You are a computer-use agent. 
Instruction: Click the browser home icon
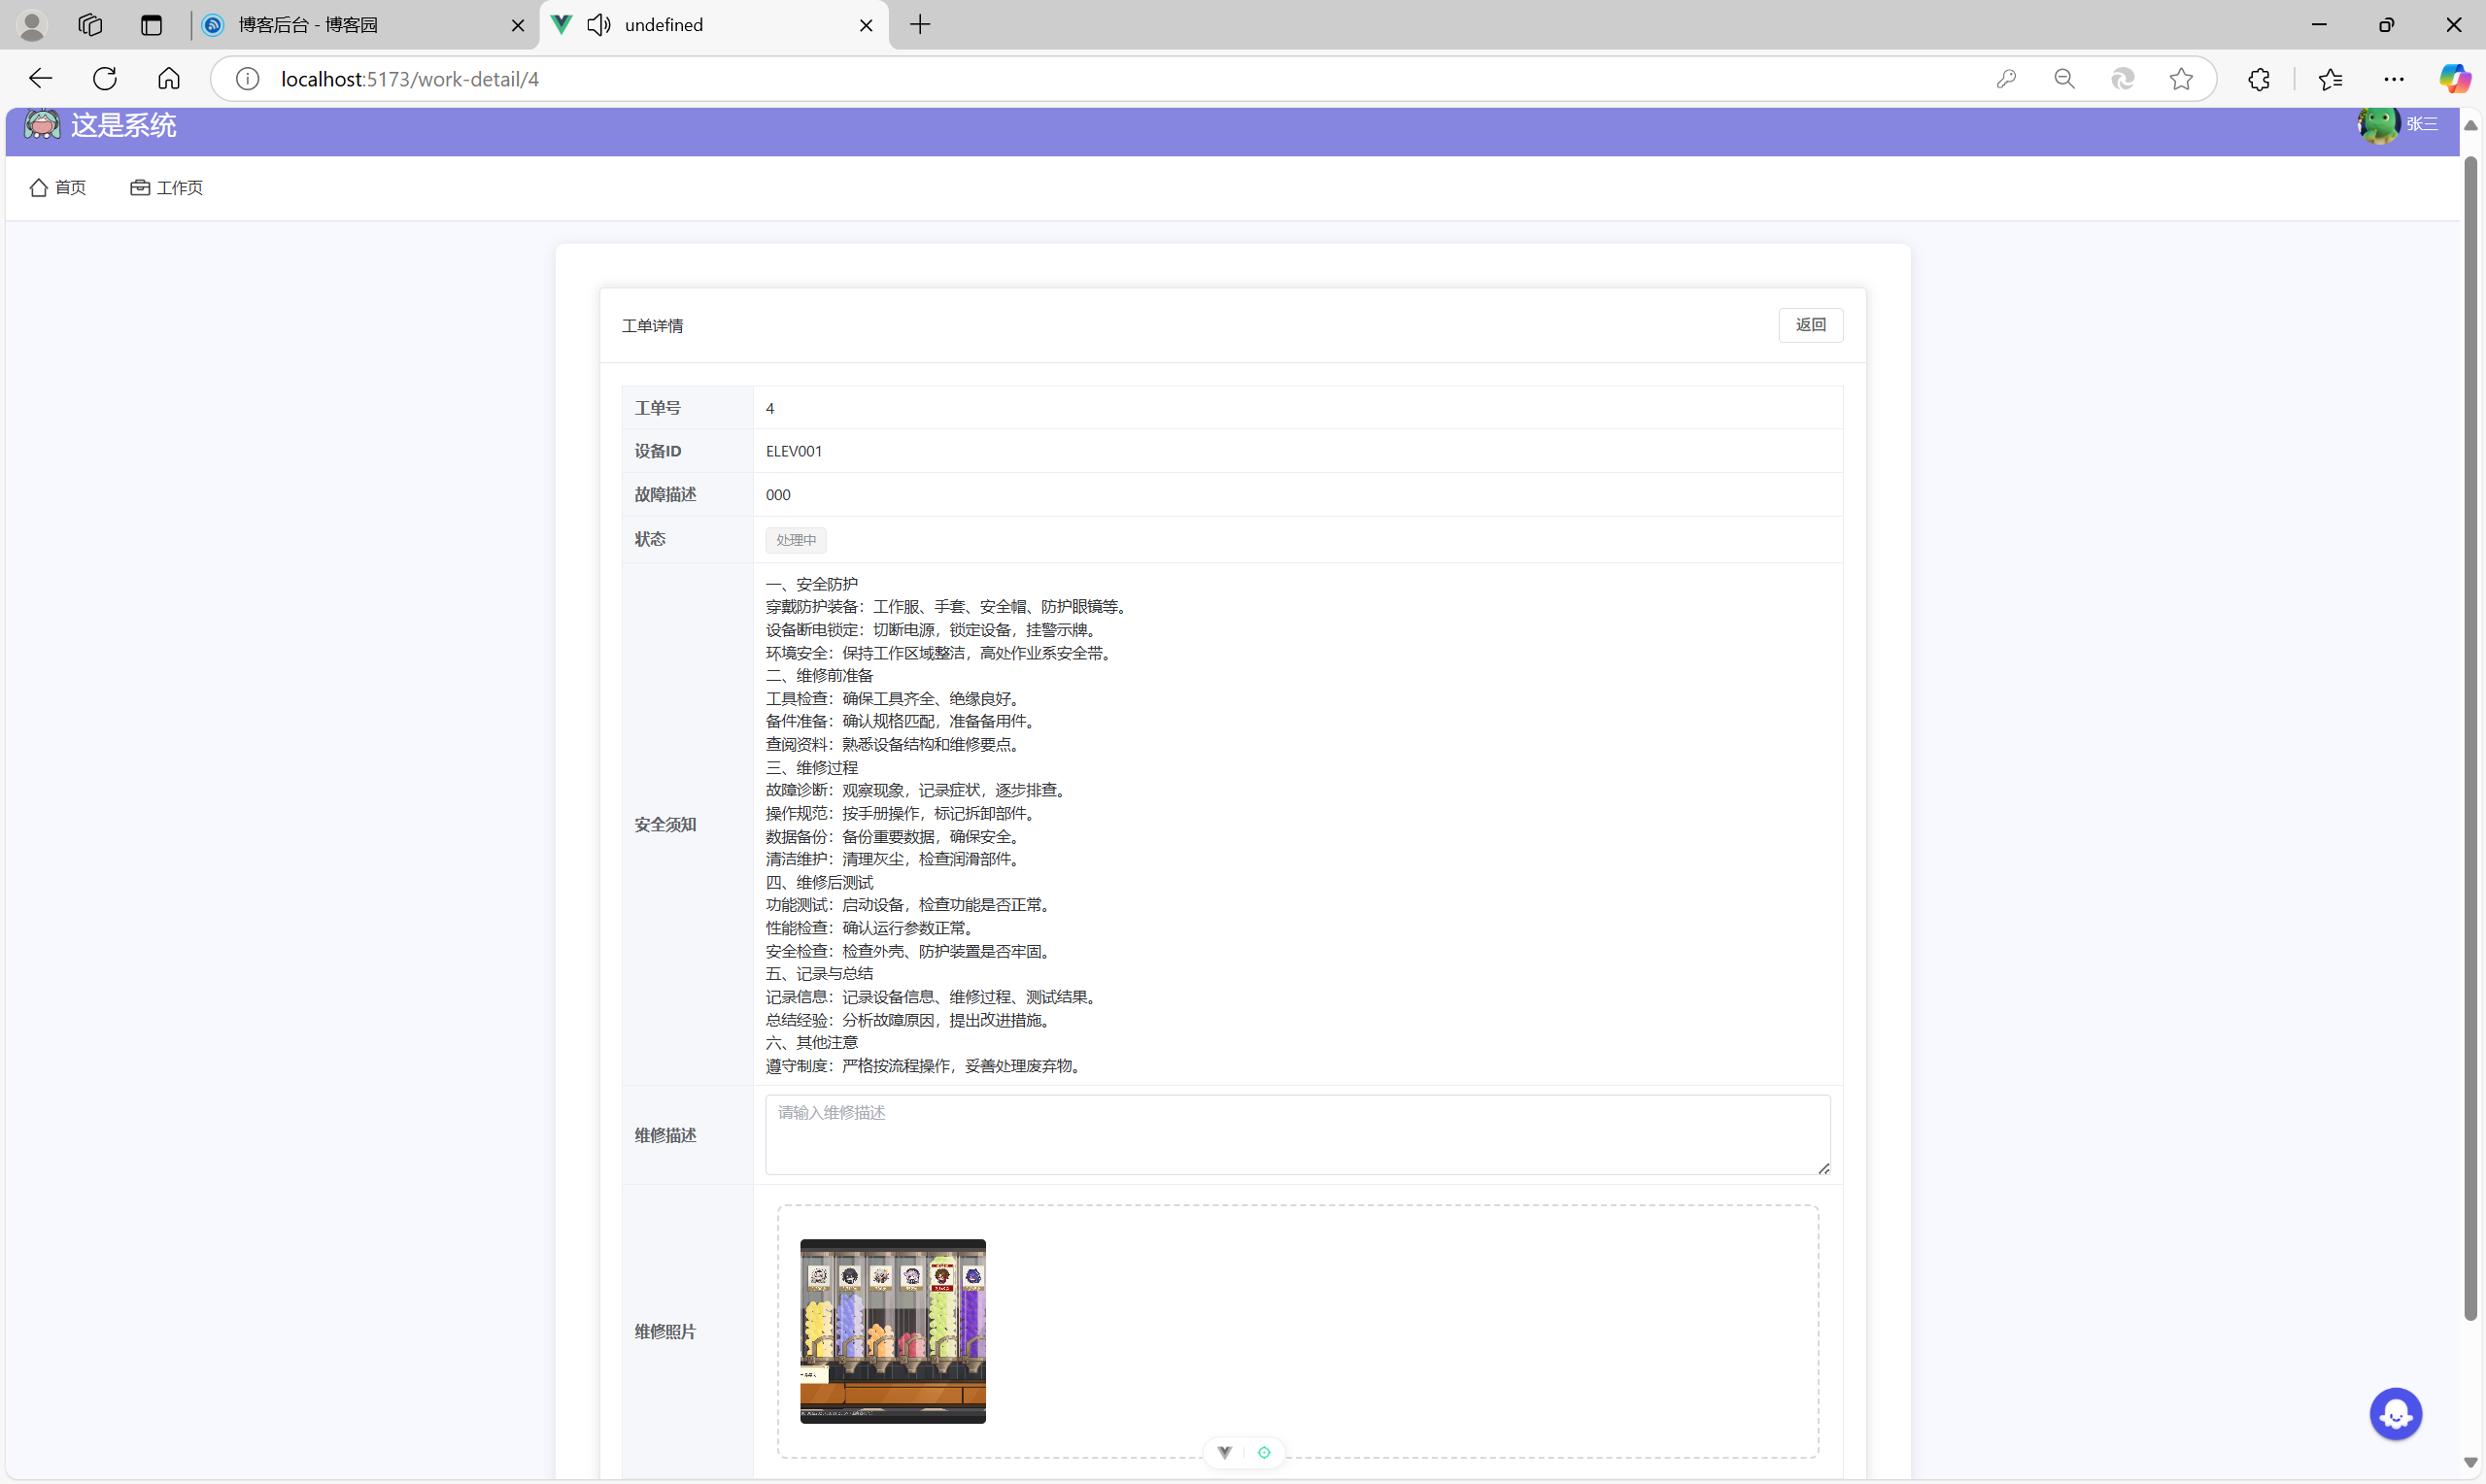point(169,79)
